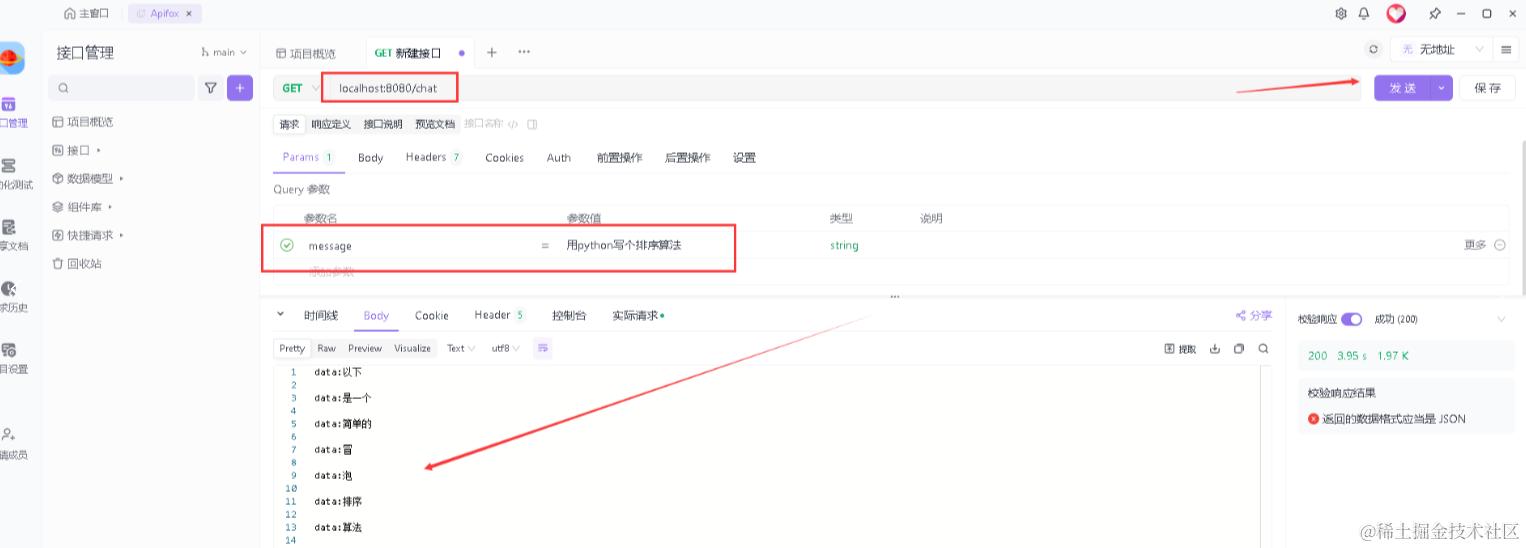Switch to the request Body tab
This screenshot has width=1526, height=548.
pyautogui.click(x=370, y=158)
